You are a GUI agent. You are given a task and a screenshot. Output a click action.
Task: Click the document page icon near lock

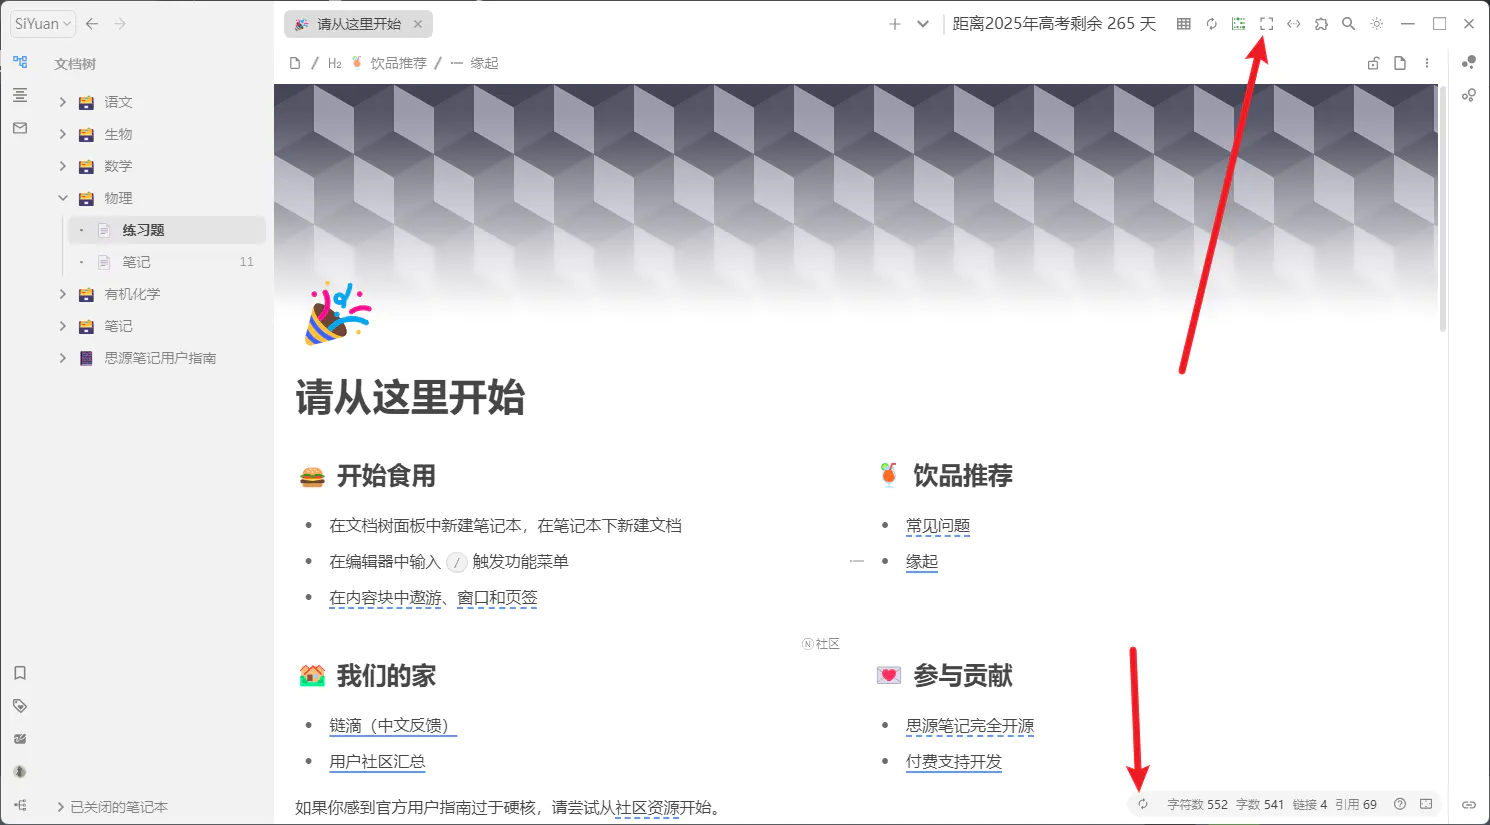[1400, 63]
